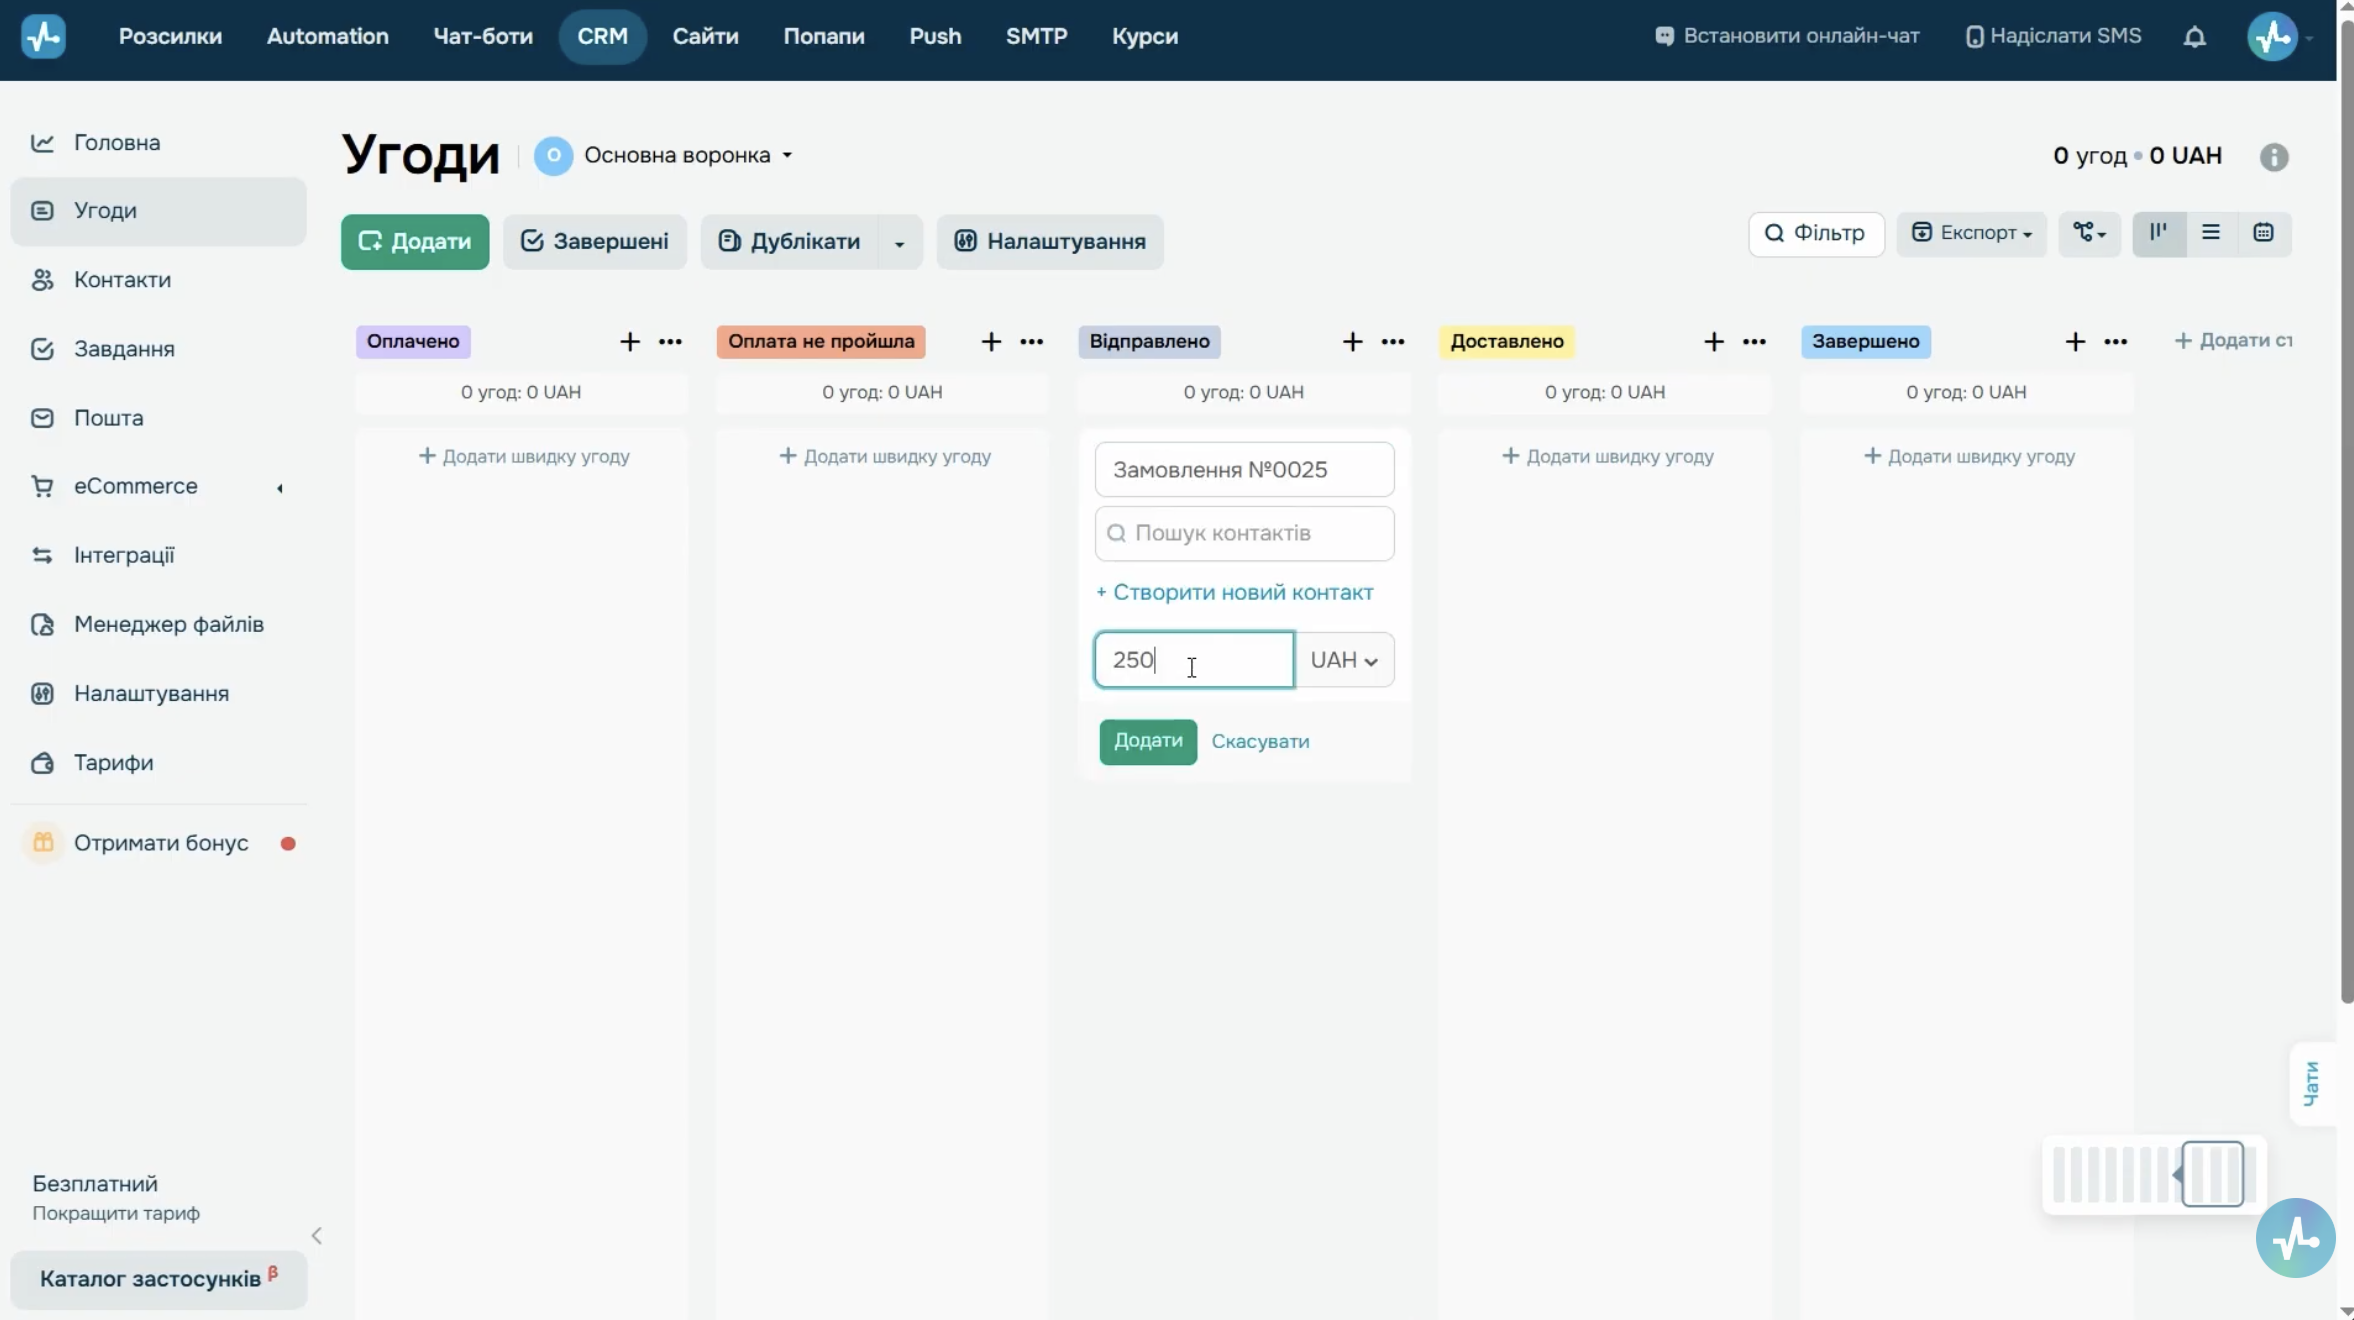This screenshot has height=1320, width=2354.
Task: Open Менеджер файлів in sidebar
Action: click(158, 625)
